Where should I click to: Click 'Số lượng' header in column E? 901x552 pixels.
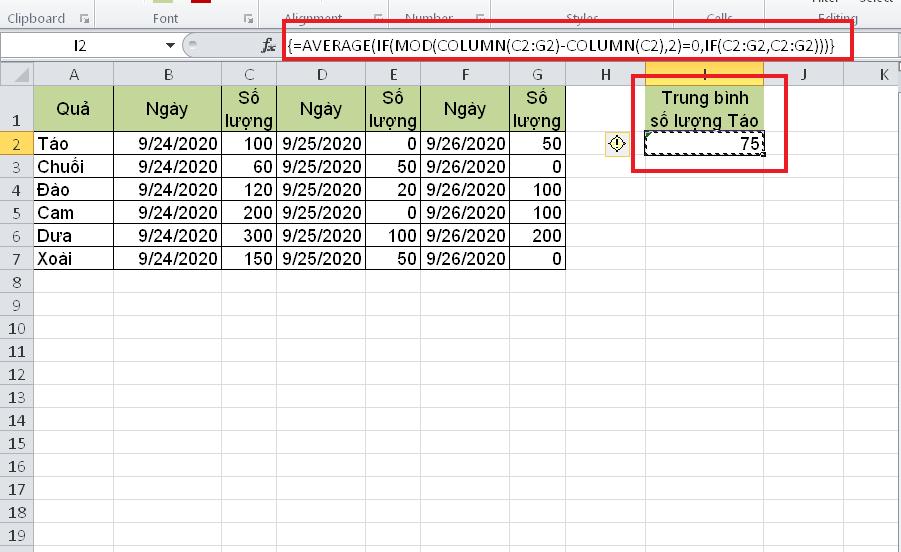pos(393,109)
